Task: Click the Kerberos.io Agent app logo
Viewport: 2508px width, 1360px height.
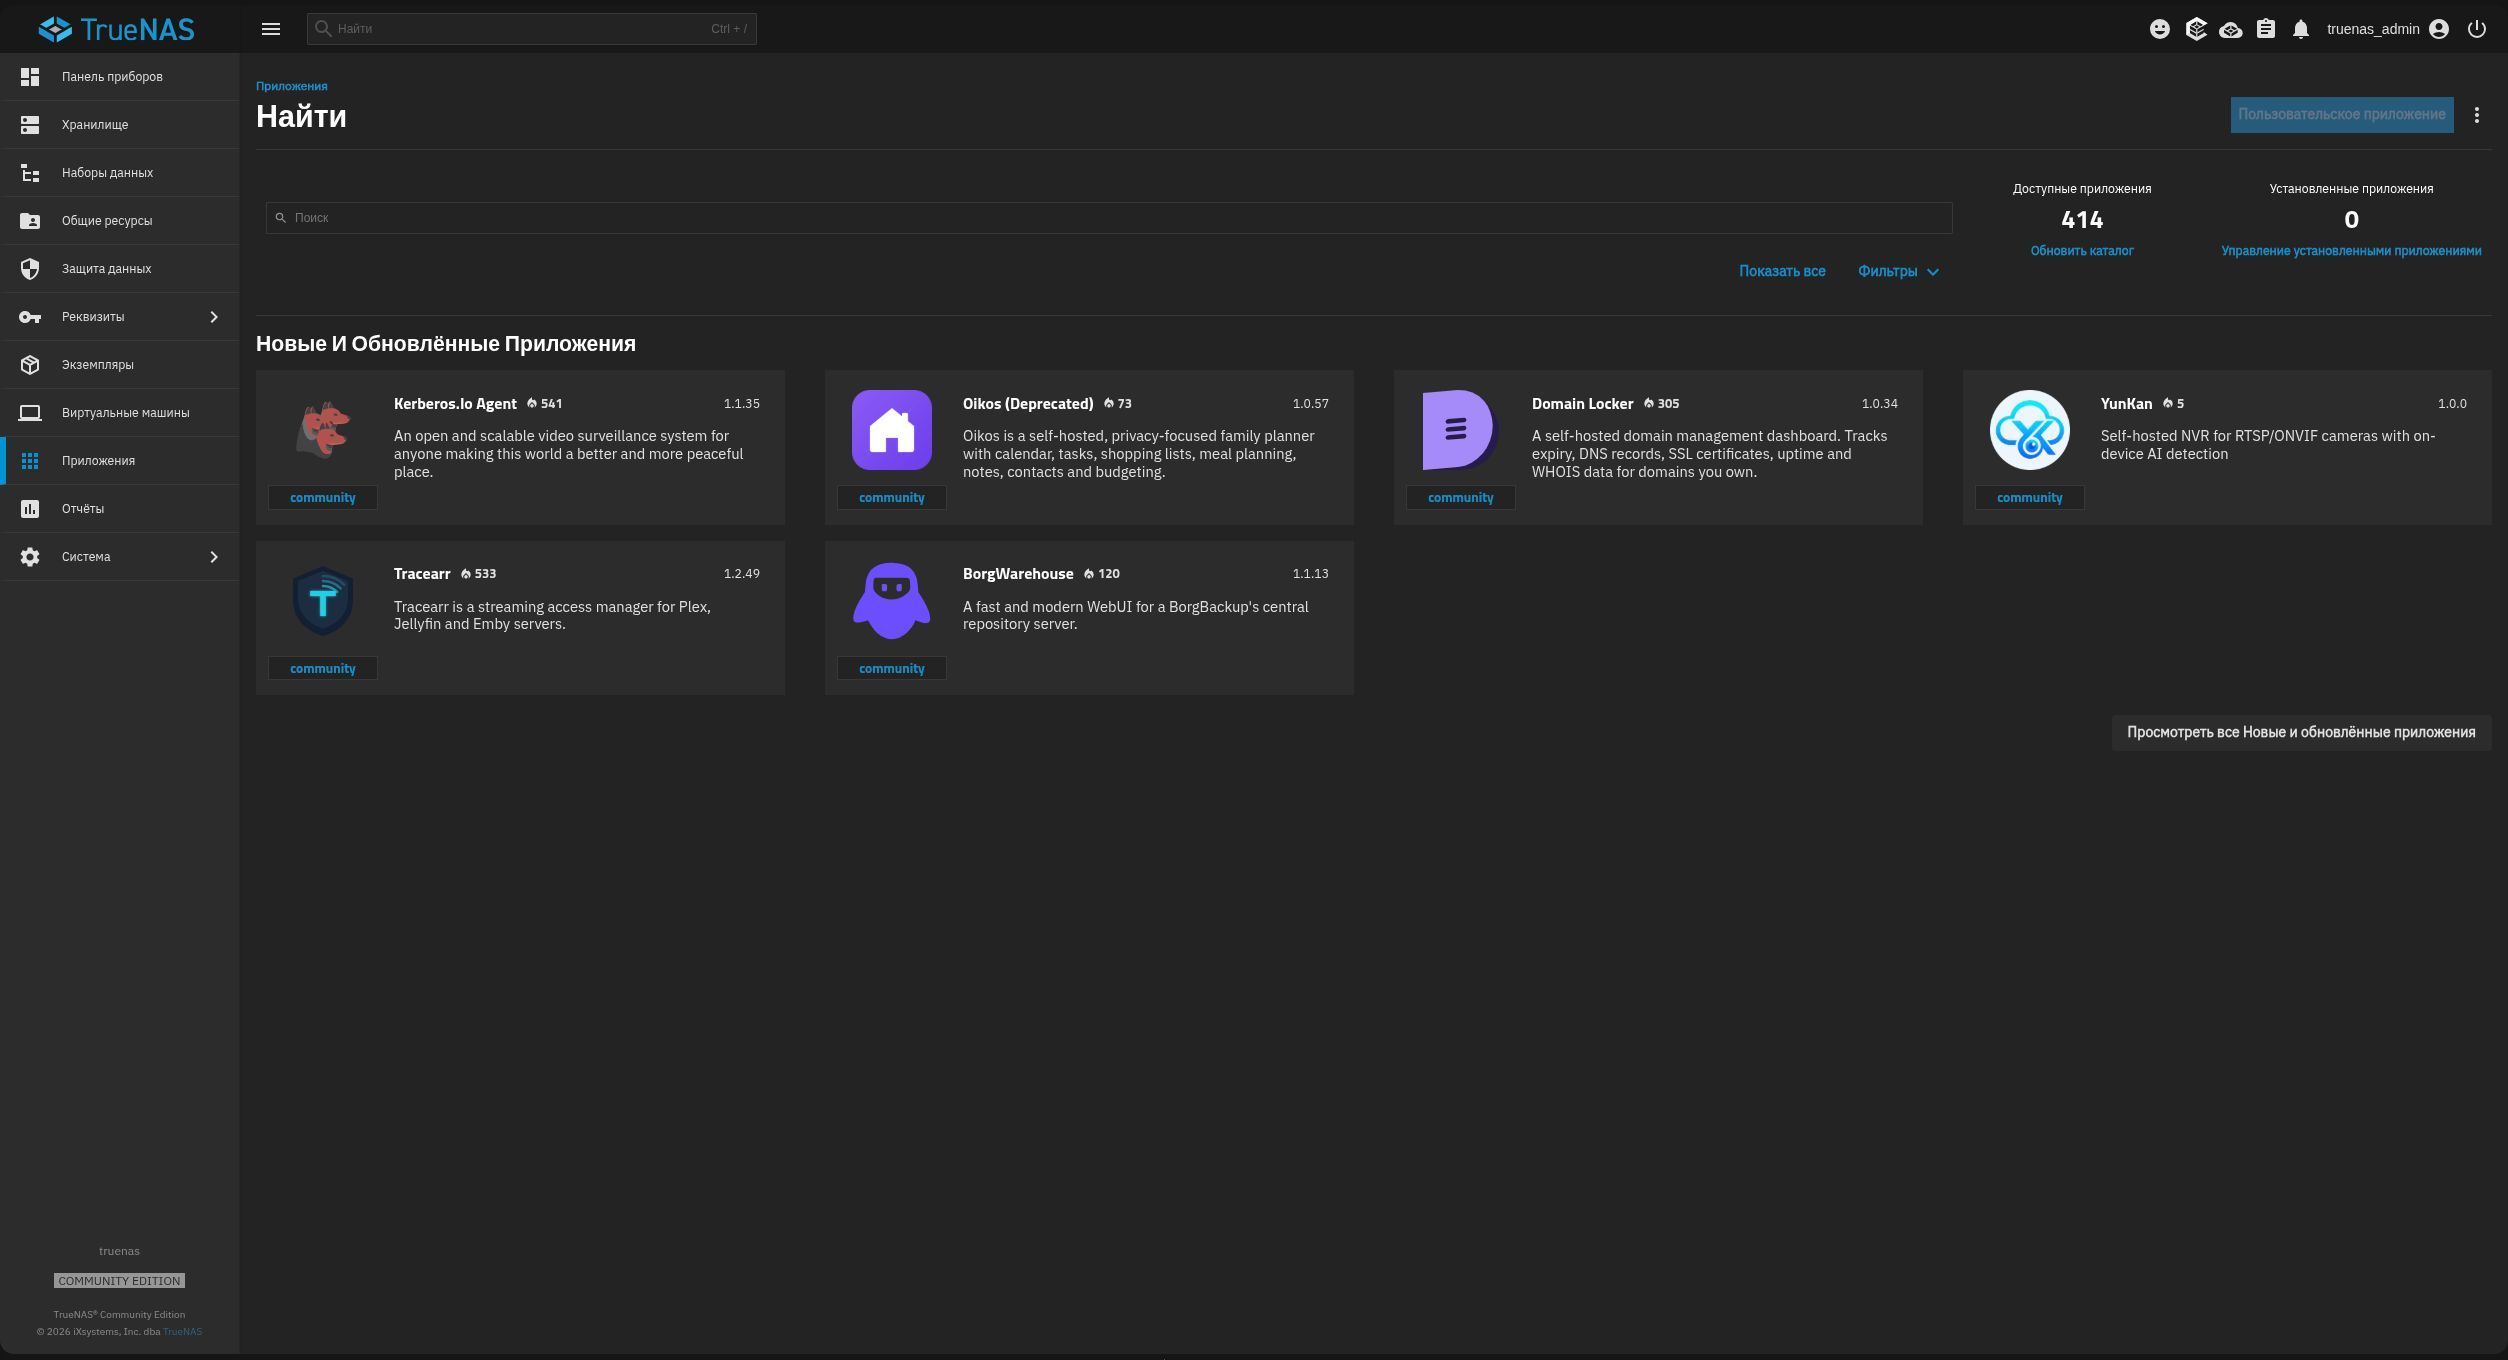Action: coord(323,430)
